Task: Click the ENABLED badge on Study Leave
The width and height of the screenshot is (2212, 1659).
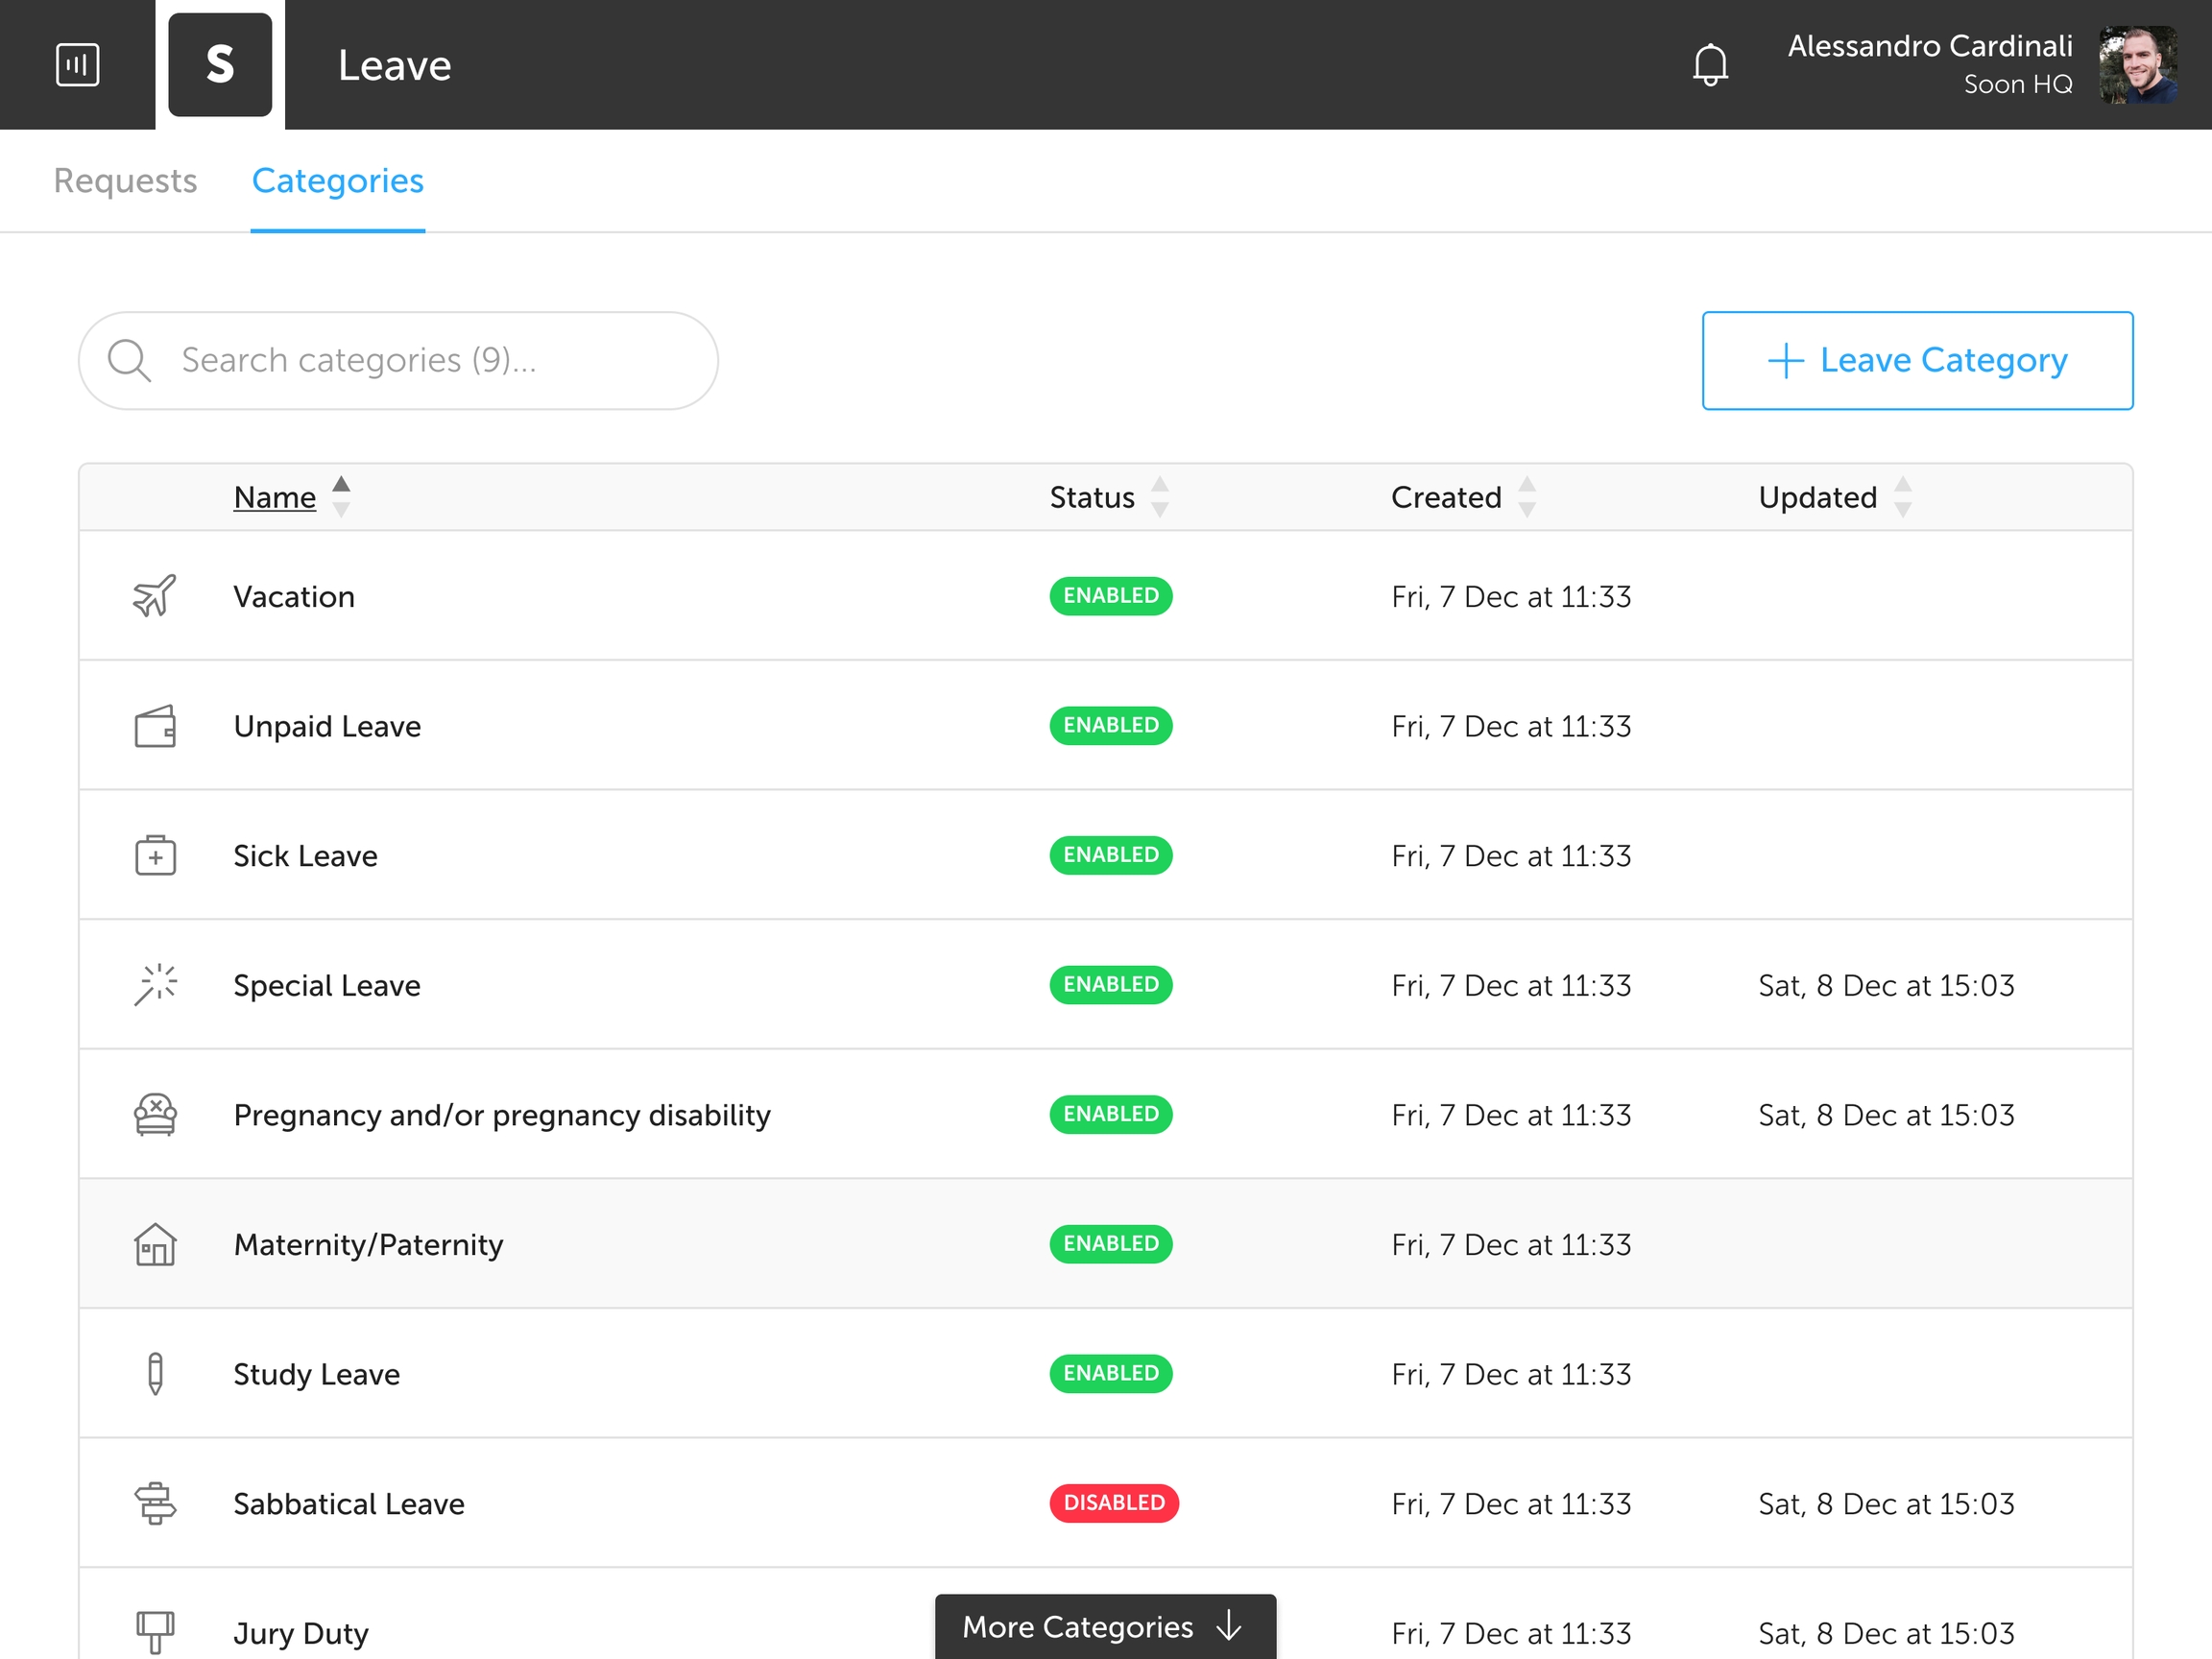Action: point(1110,1374)
